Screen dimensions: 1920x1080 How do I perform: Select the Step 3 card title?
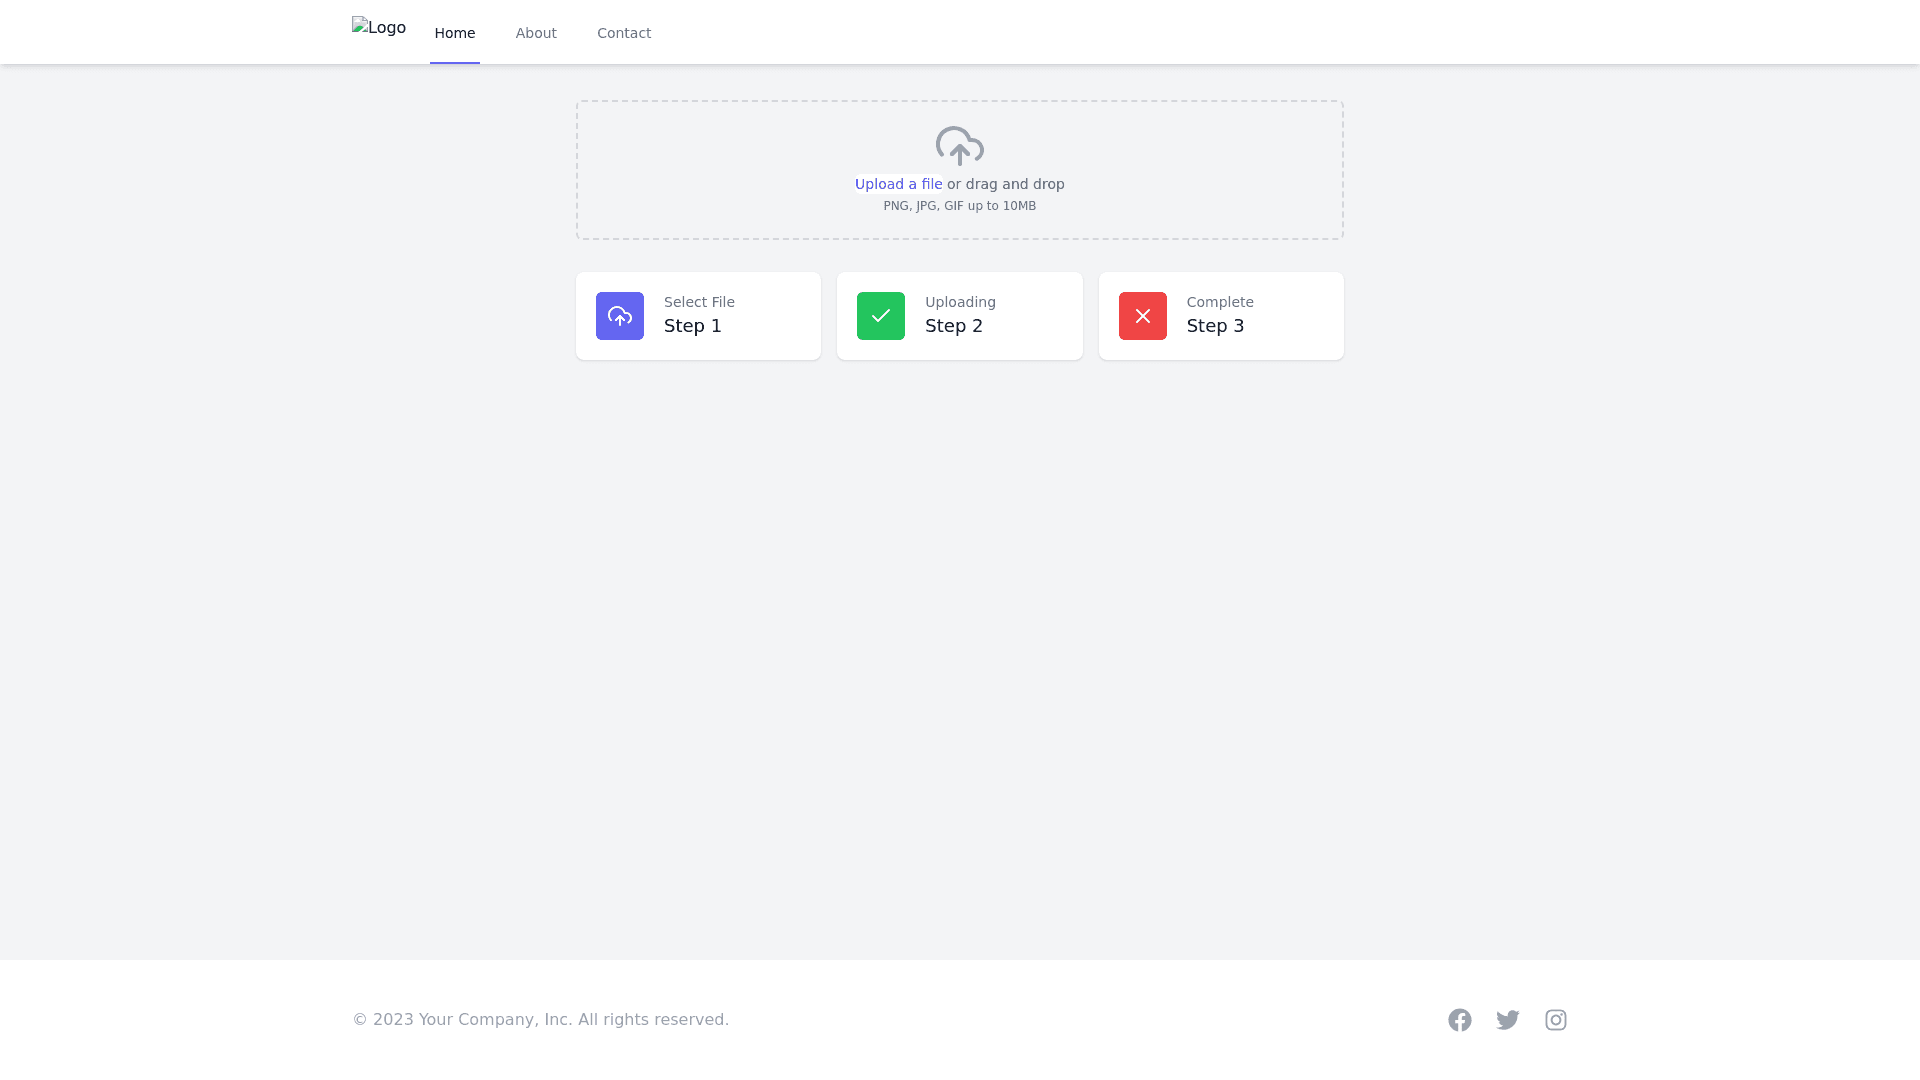[1215, 326]
